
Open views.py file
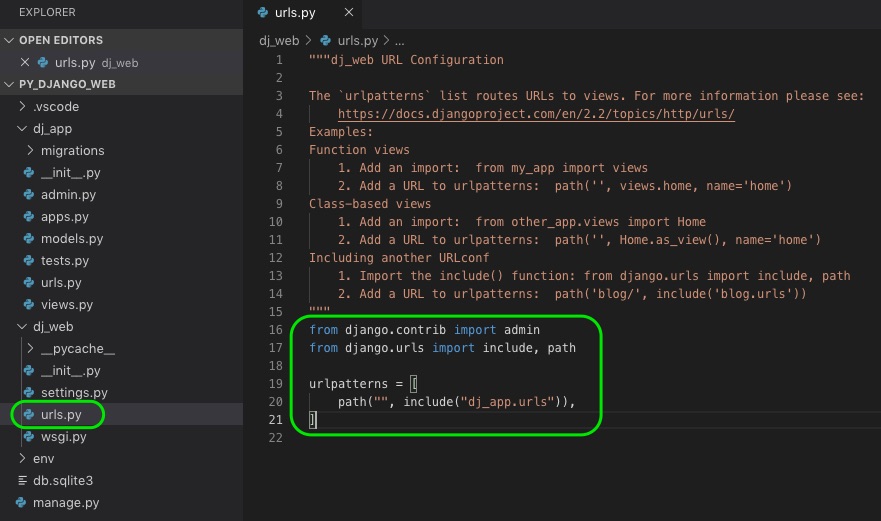tap(67, 304)
